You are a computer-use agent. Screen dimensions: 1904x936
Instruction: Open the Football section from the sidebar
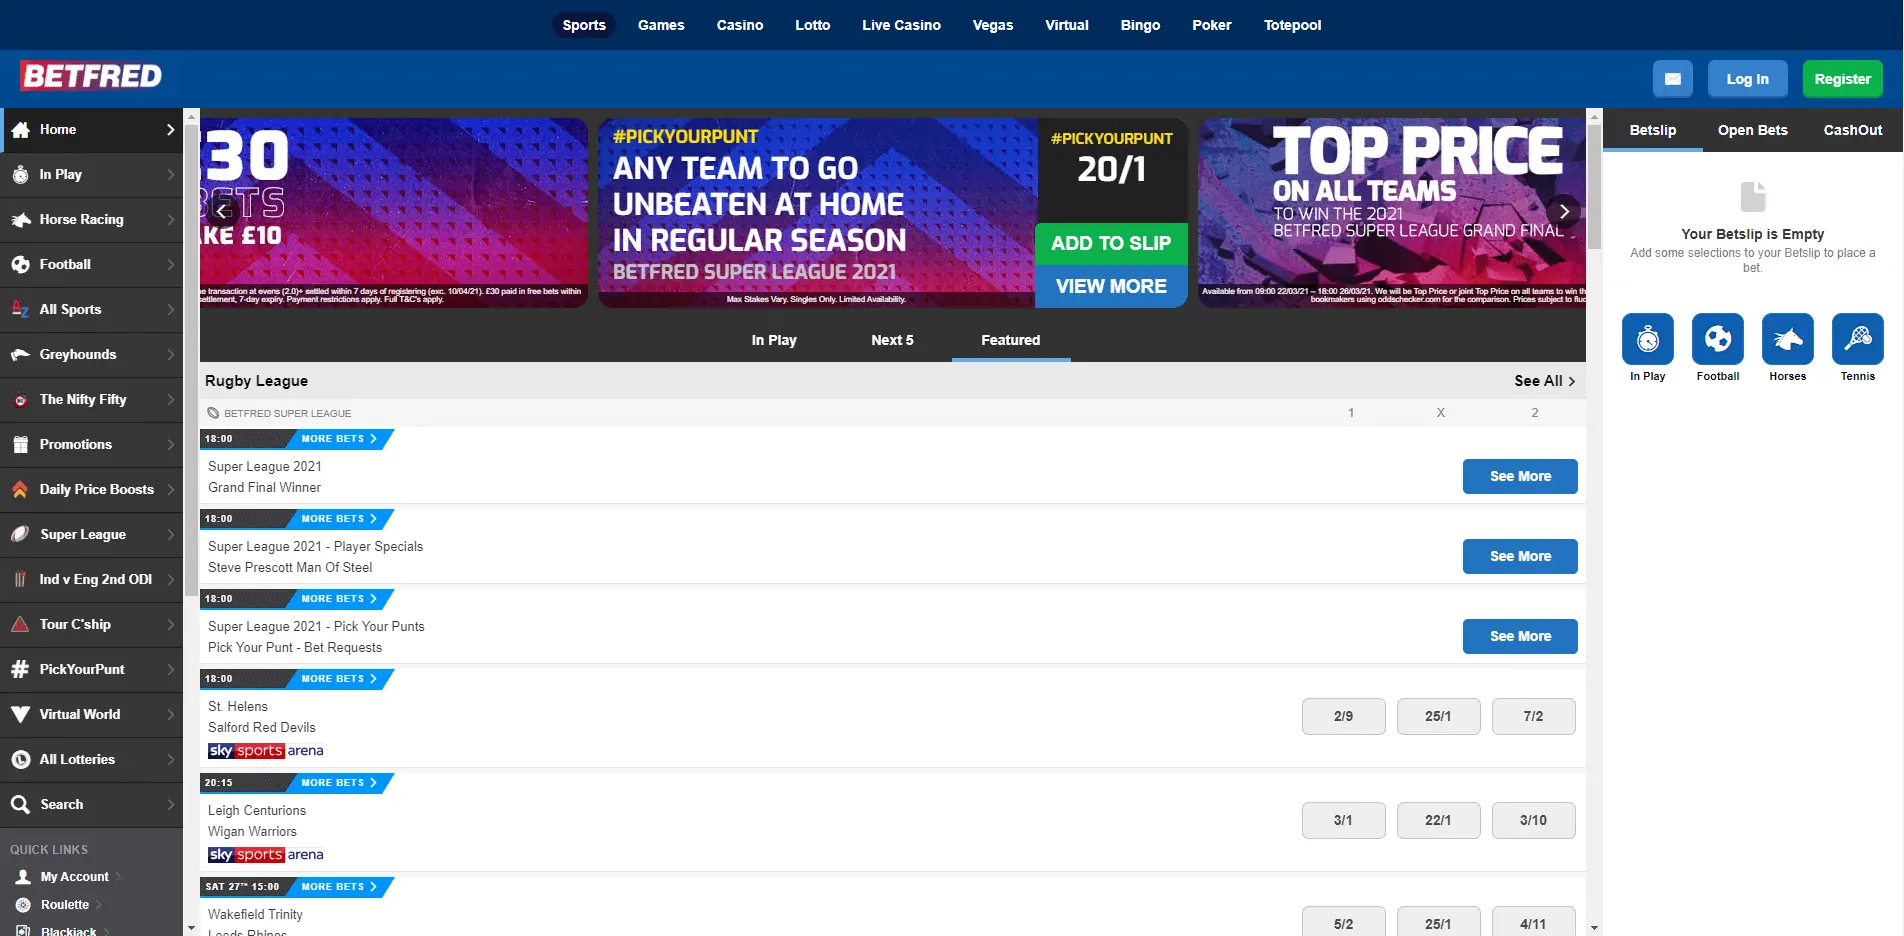pos(20,264)
